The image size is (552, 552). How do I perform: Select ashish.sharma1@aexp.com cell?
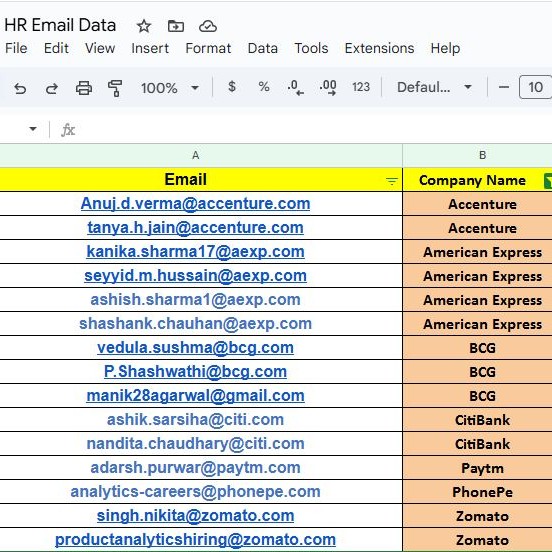tap(201, 300)
